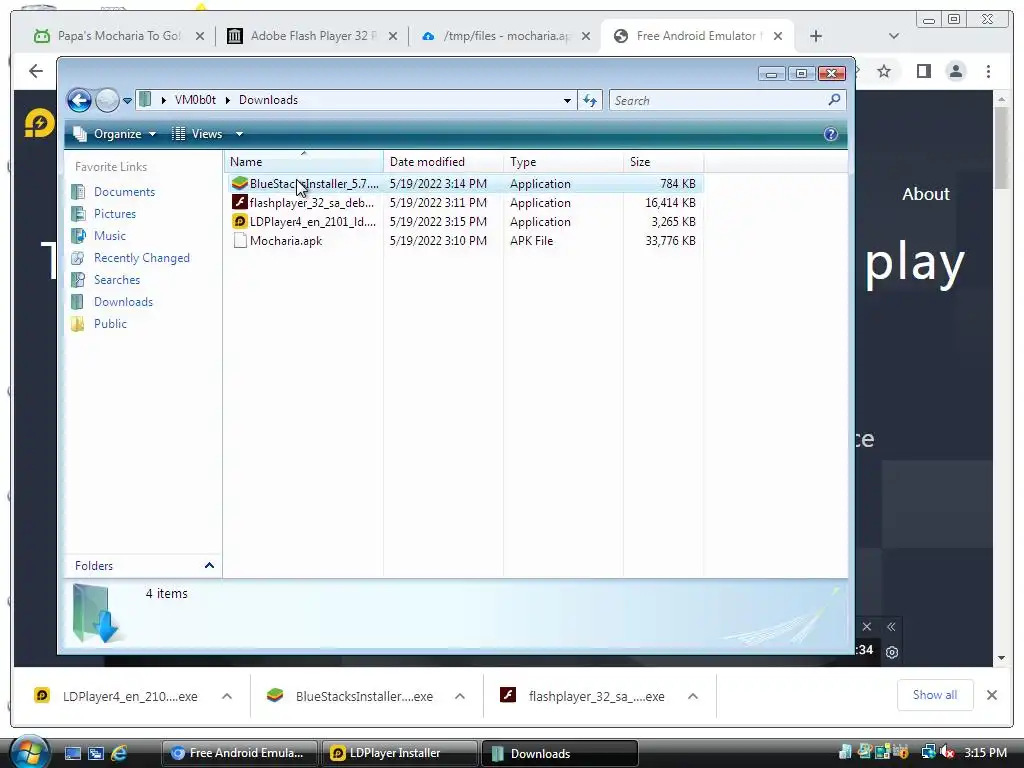Viewport: 1024px width, 768px height.
Task: Open the Windows Start orb
Action: [29, 752]
